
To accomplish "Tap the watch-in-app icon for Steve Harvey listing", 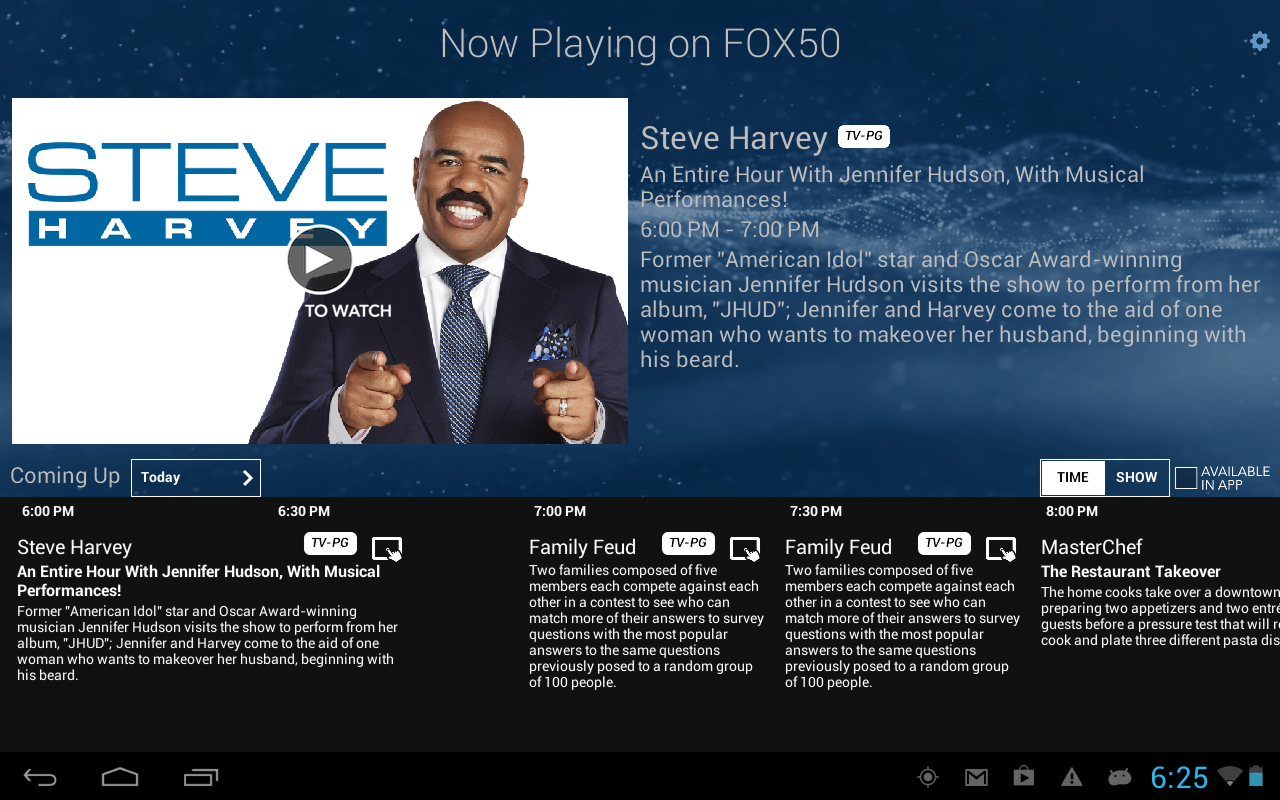I will [387, 549].
